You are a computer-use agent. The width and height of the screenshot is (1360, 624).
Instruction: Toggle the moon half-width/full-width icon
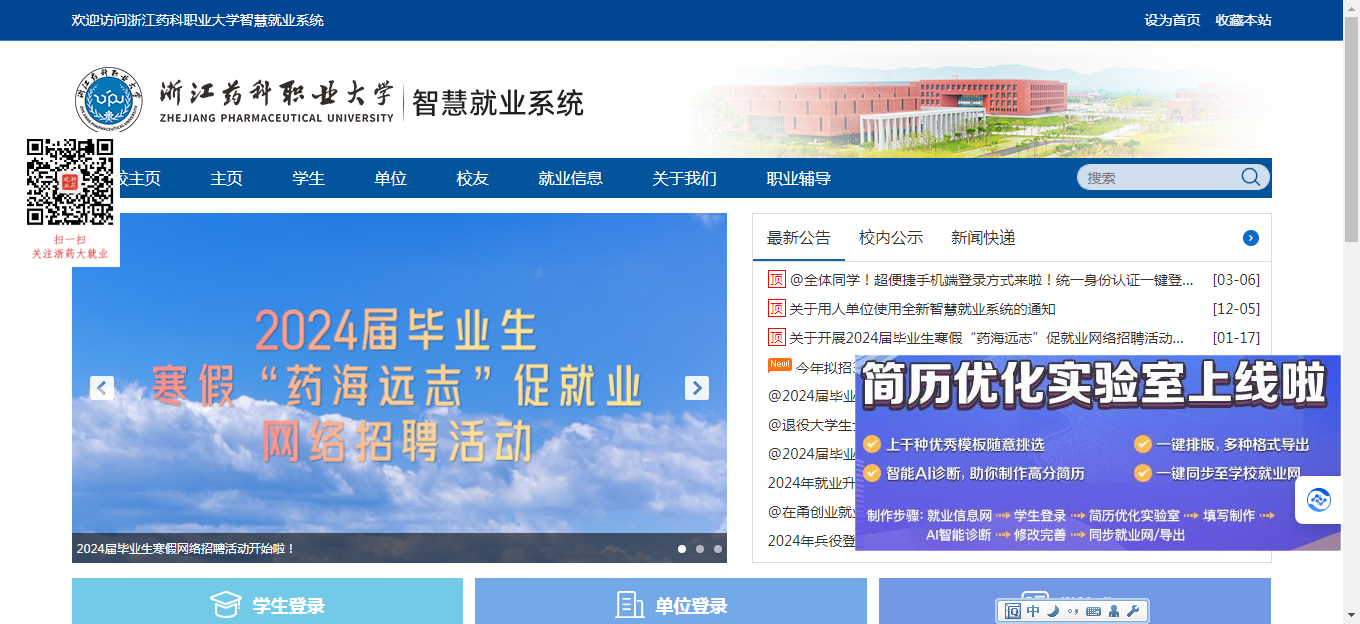[x=1052, y=611]
